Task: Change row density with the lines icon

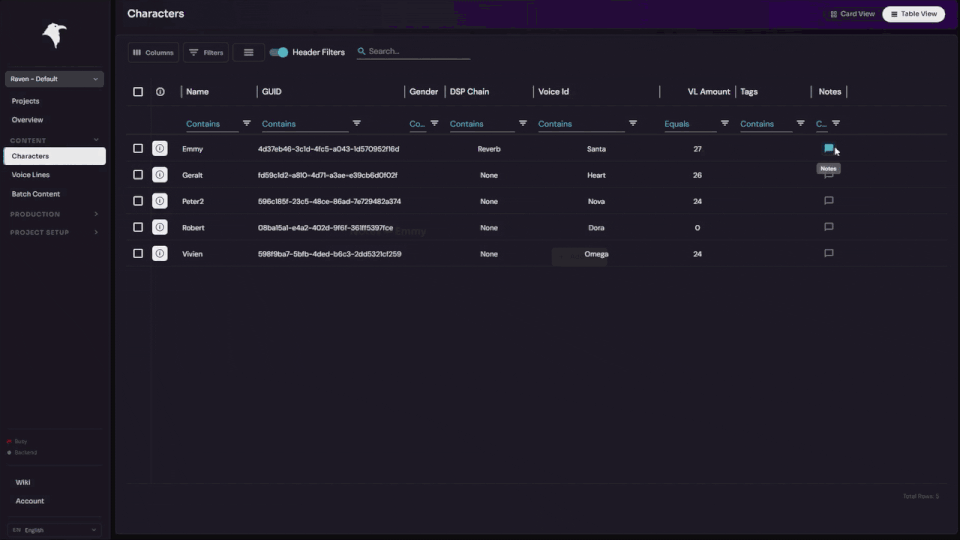Action: pos(249,53)
